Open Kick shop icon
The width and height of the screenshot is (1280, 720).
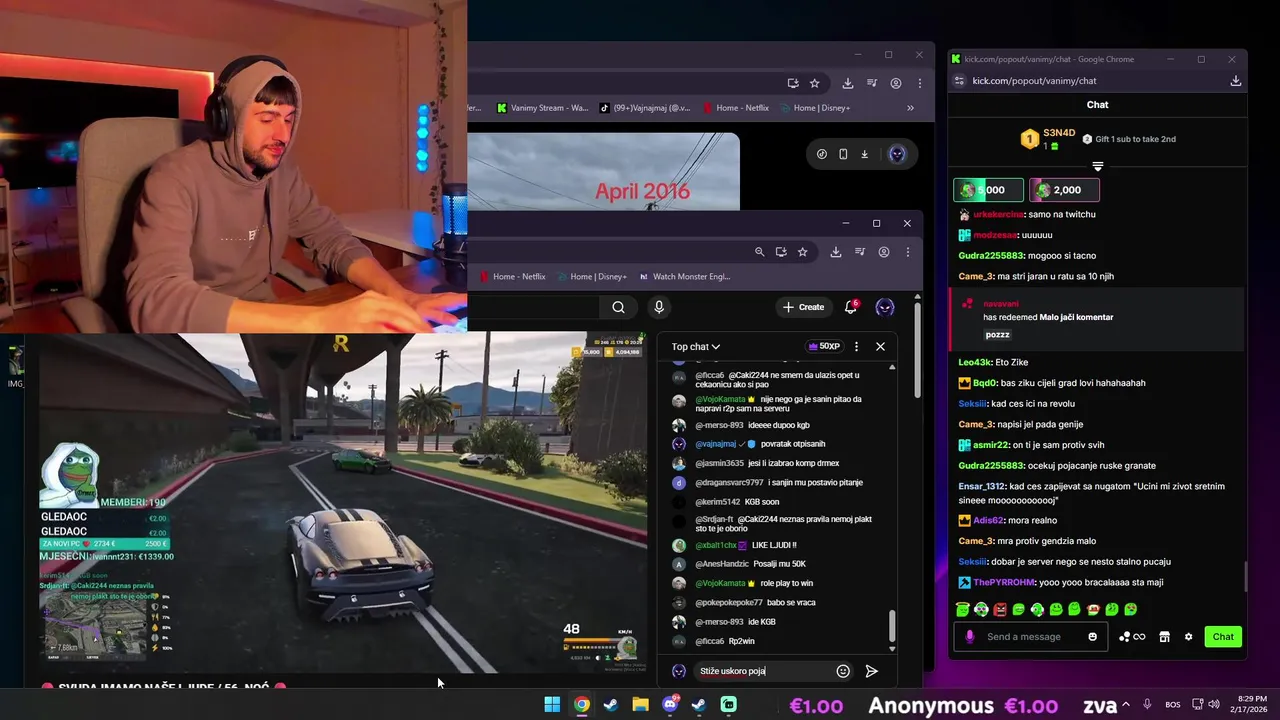coord(1165,637)
